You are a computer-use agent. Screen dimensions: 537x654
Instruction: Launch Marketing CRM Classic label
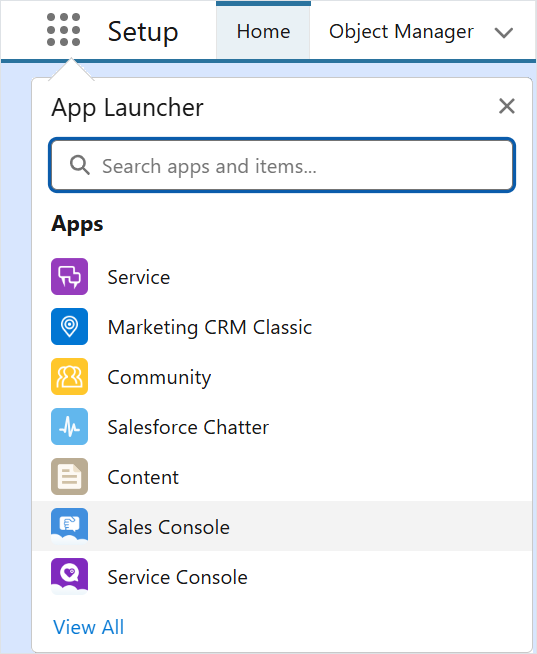209,327
